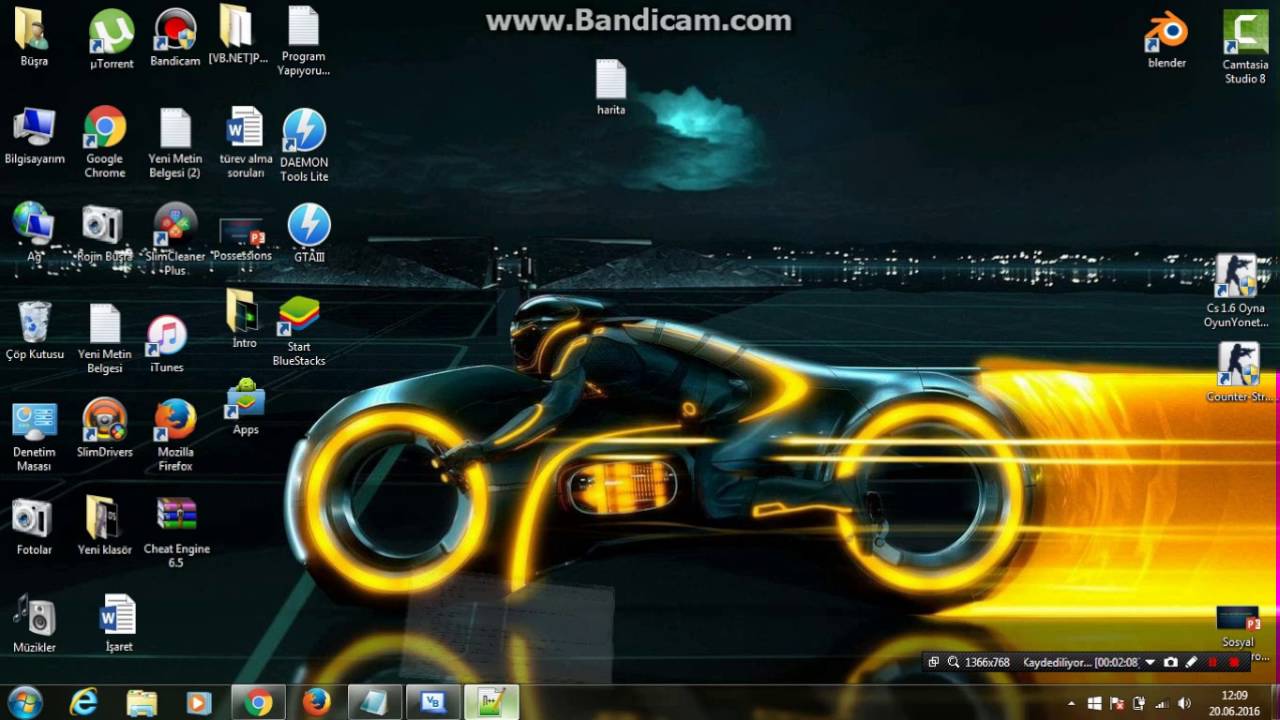The width and height of the screenshot is (1280, 720).
Task: Open the Fotolar pictures icon
Action: 33,527
